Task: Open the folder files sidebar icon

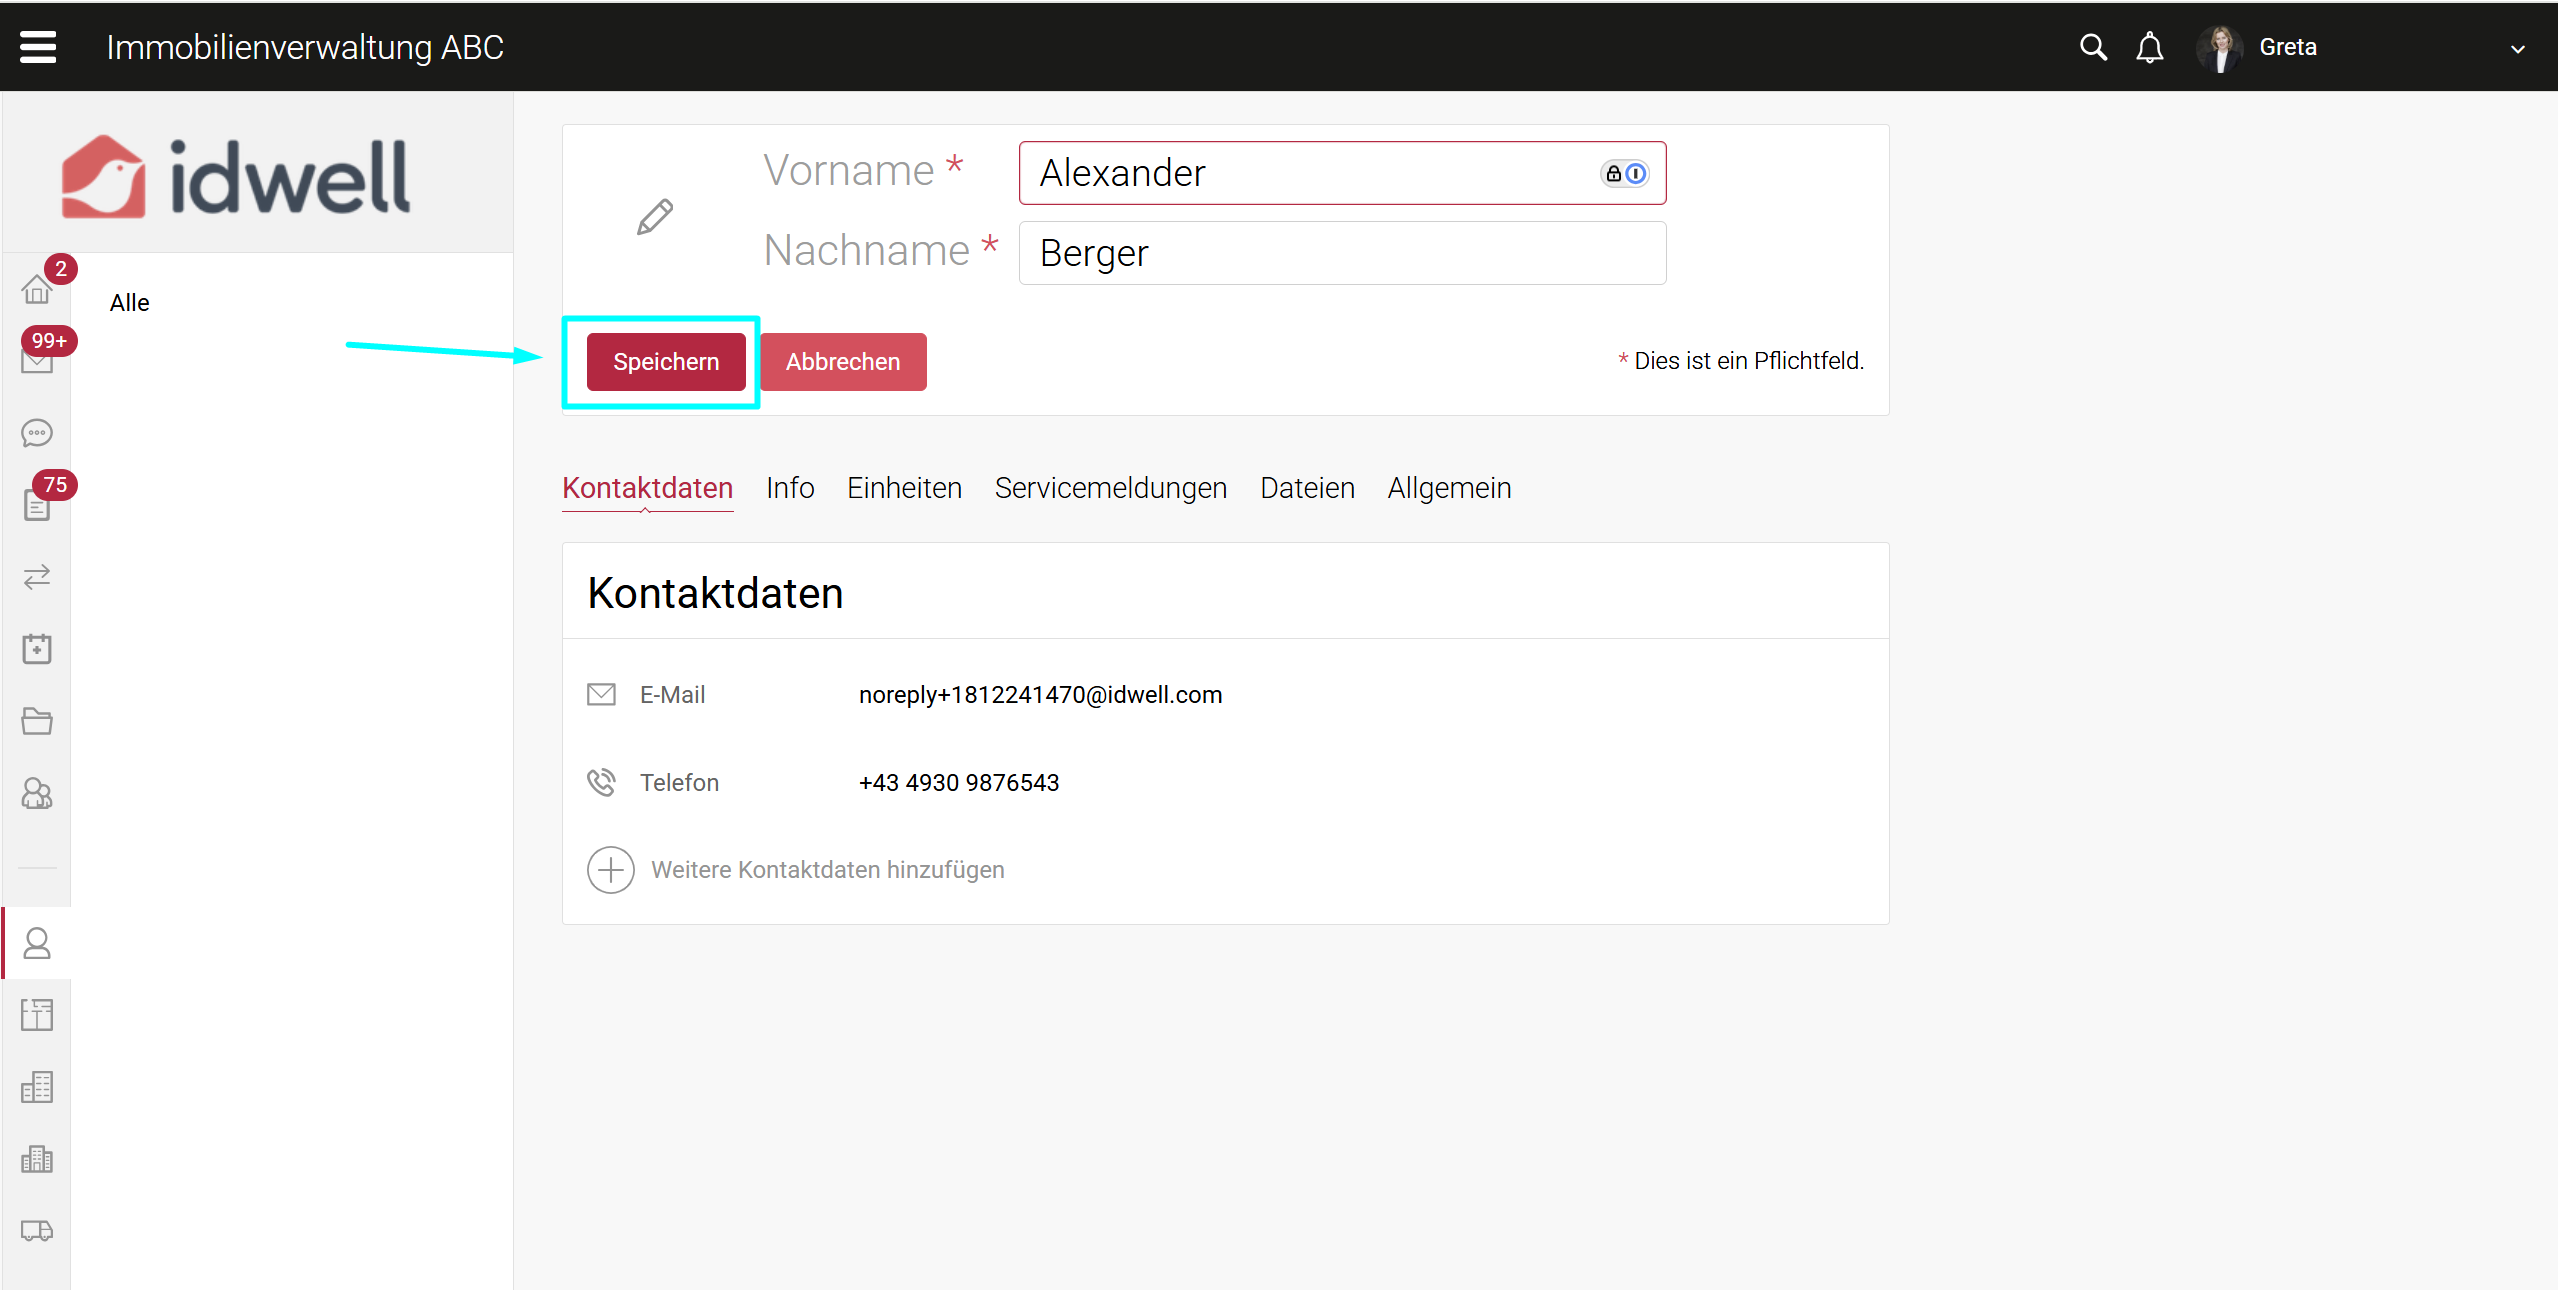Action: tap(37, 721)
